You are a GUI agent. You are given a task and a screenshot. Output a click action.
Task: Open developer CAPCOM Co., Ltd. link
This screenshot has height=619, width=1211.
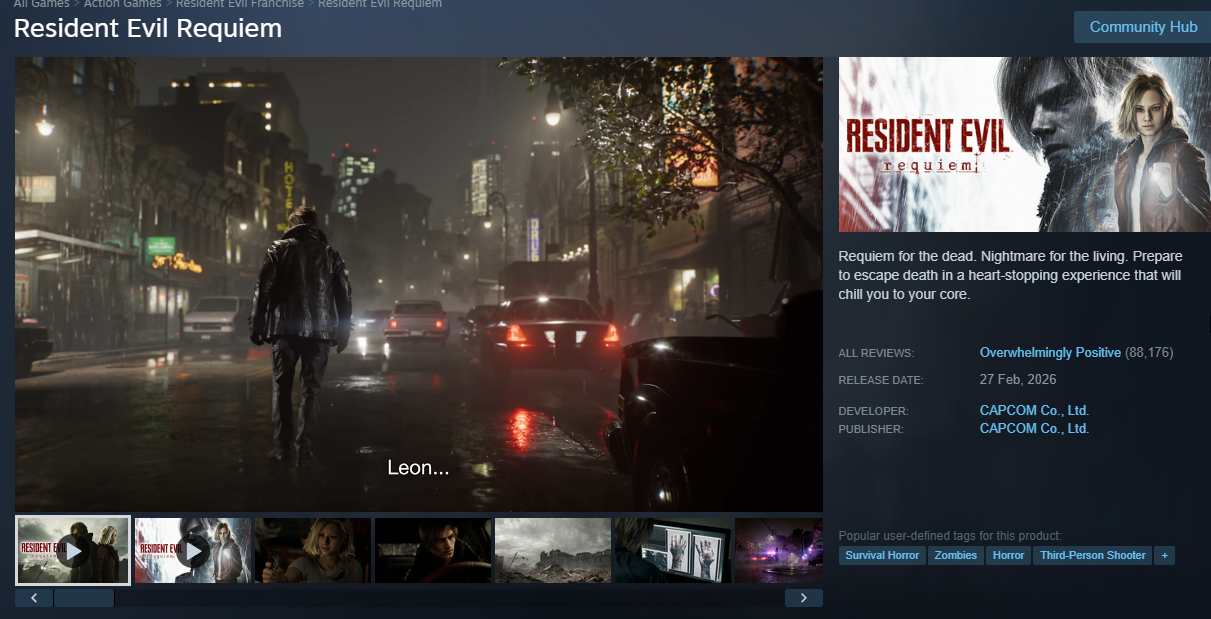(x=1034, y=411)
